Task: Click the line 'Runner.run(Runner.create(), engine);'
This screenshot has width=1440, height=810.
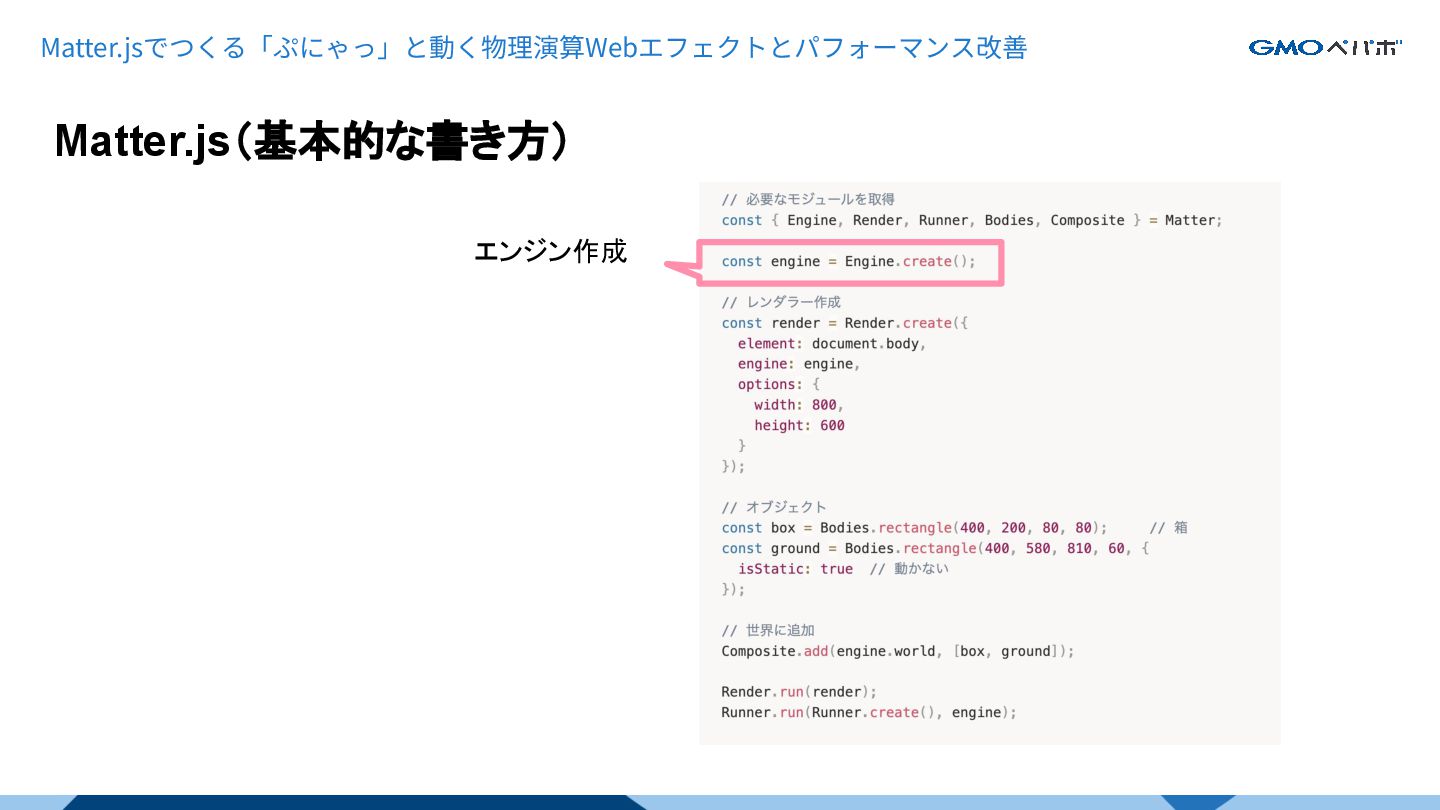Action: pos(869,712)
